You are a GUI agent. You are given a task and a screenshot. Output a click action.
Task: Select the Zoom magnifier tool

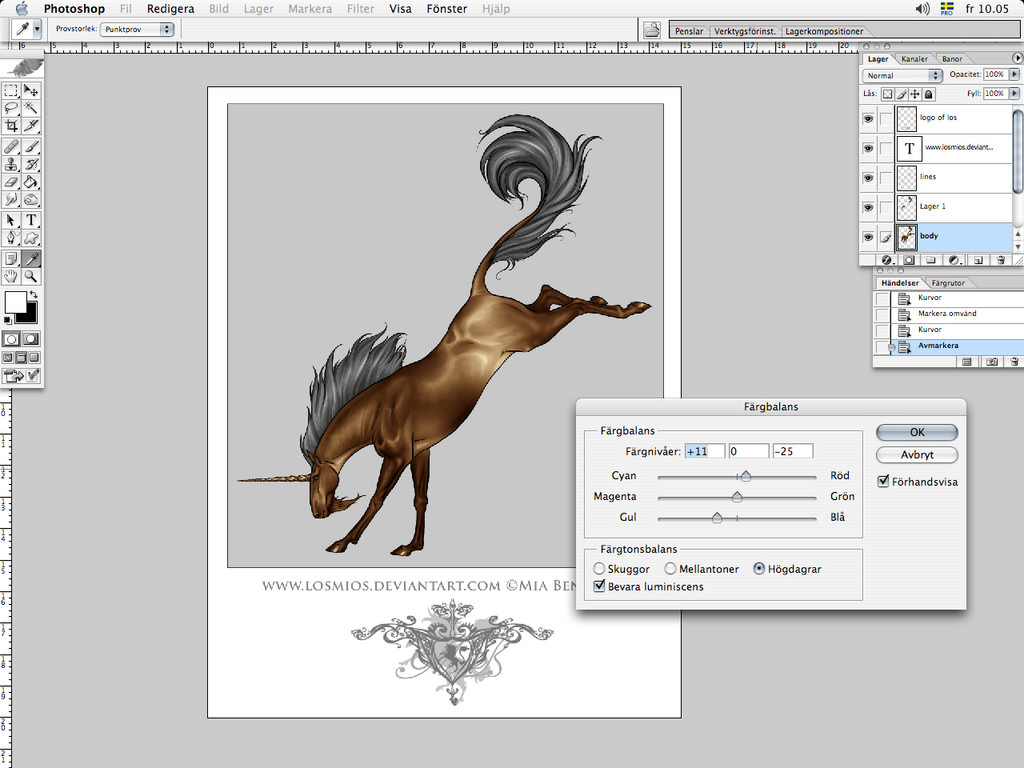coord(31,276)
